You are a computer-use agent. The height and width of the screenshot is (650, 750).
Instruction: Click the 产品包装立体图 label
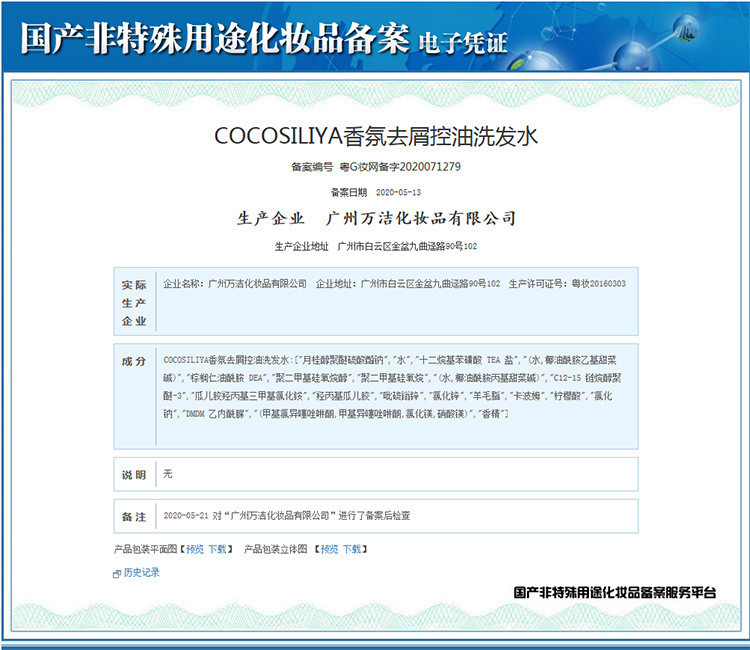pyautogui.click(x=276, y=549)
